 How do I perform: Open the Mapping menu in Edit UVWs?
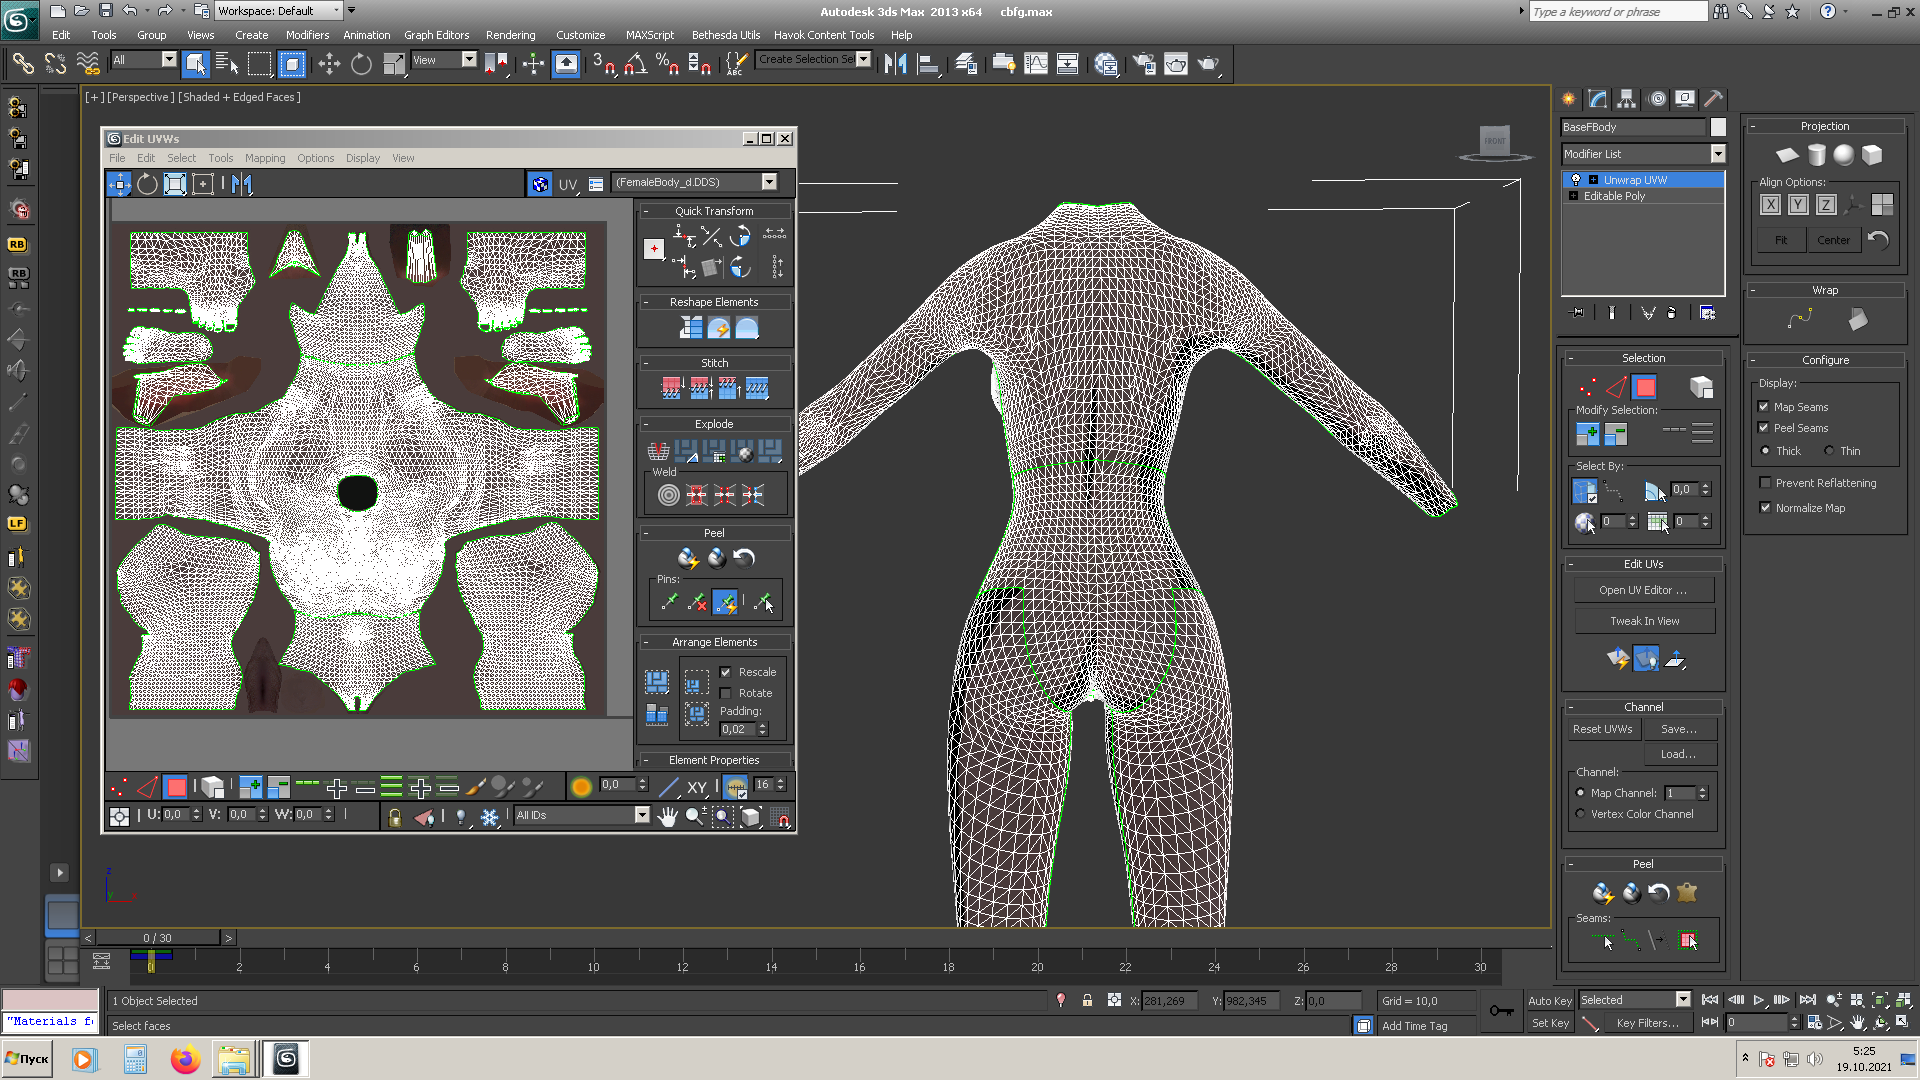265,158
